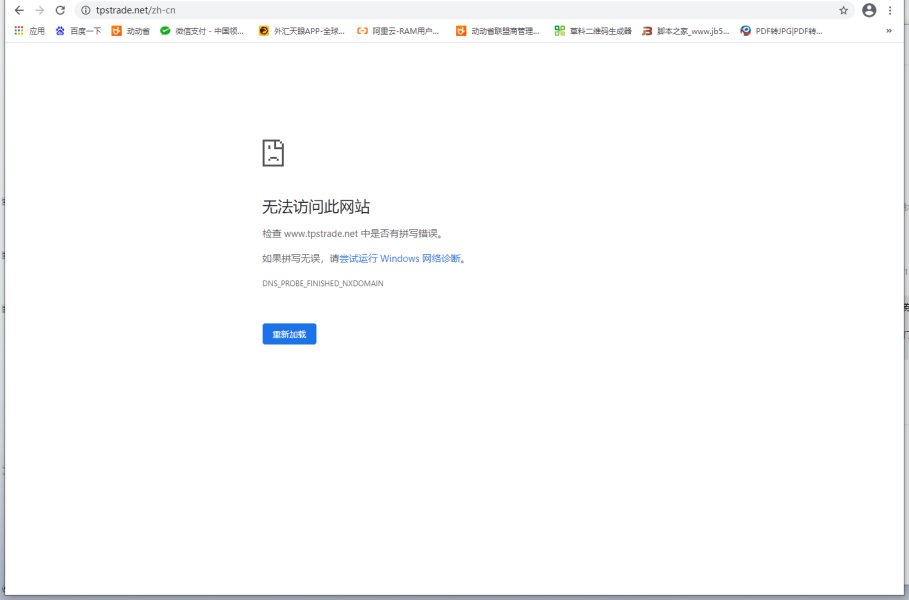
Task: Go back to the previous page
Action: [x=19, y=10]
